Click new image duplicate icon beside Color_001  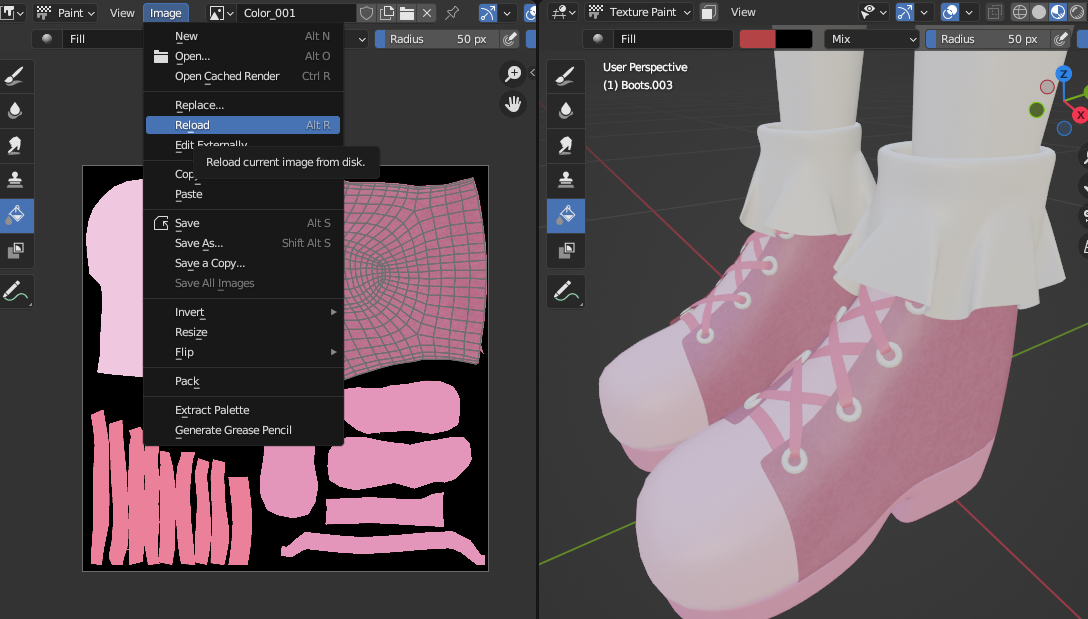(386, 12)
